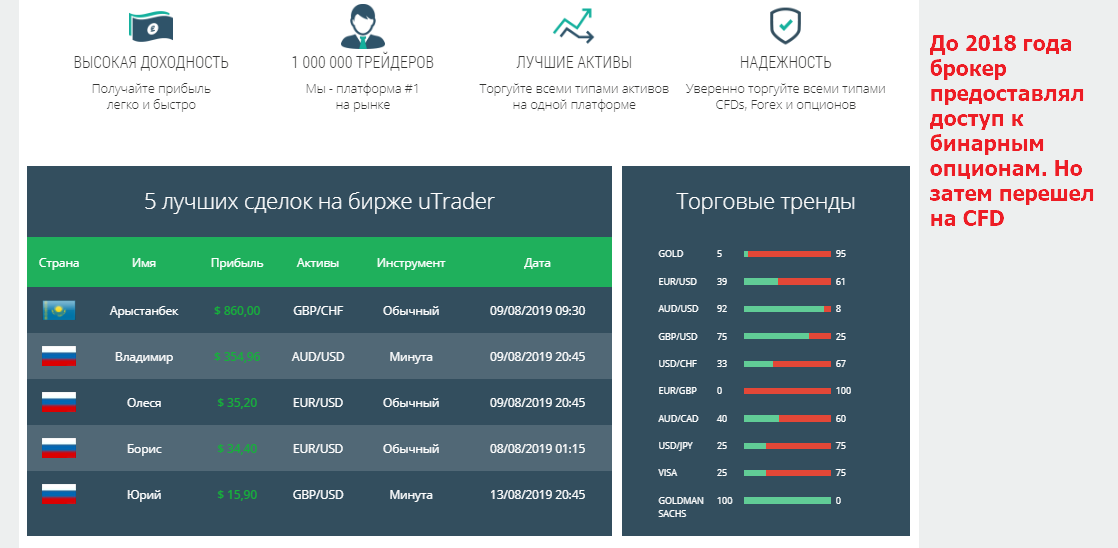
Task: Click the name Борис
Action: pos(144,449)
